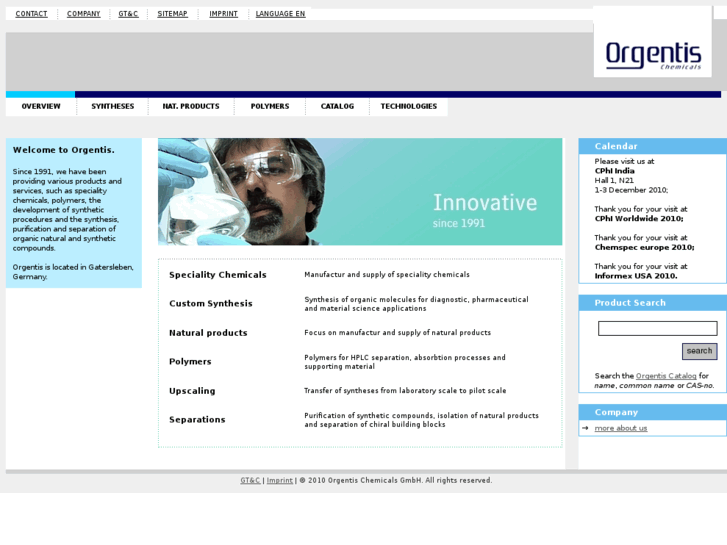Click the Informex USA 2010 entry
This screenshot has height=545, width=727.
point(636,276)
